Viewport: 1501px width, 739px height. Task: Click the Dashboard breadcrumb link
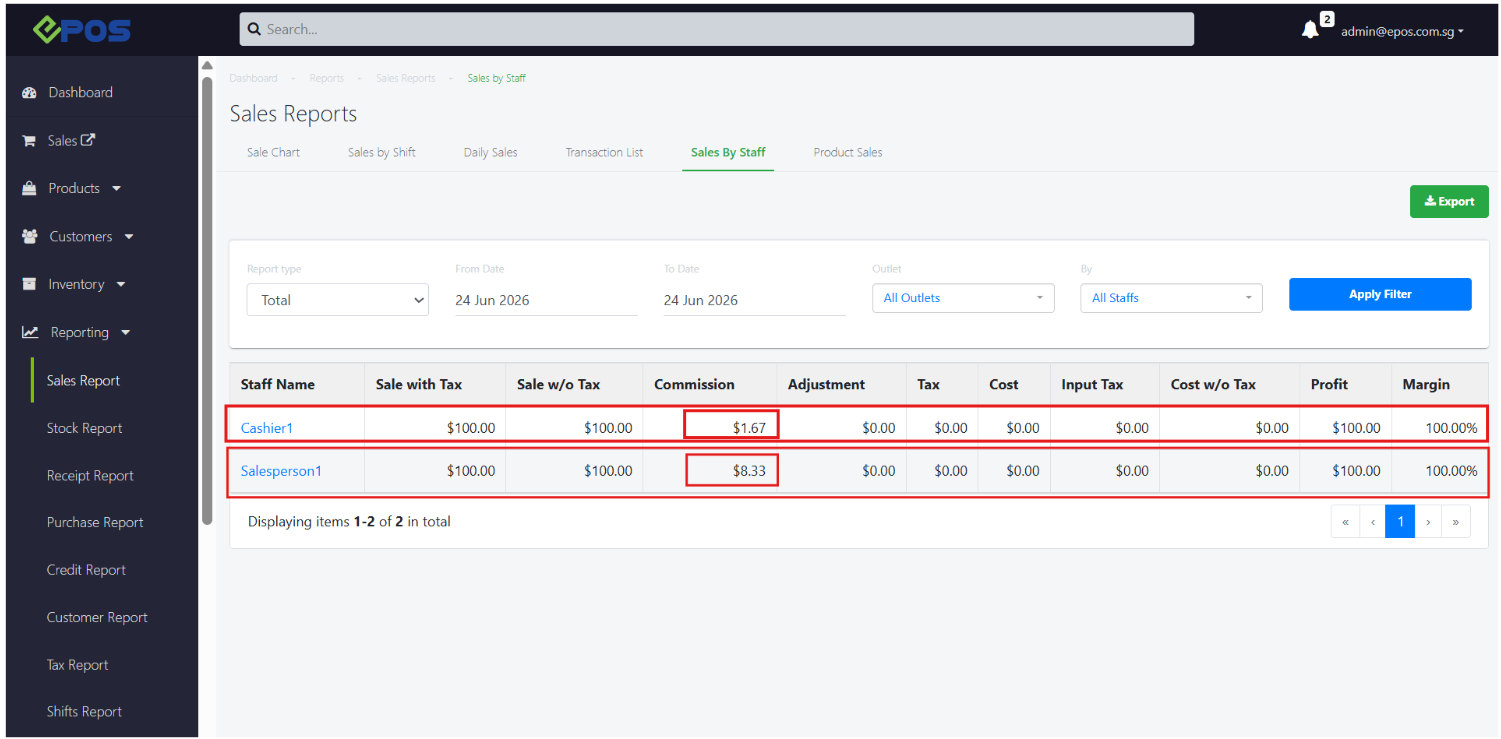click(253, 78)
